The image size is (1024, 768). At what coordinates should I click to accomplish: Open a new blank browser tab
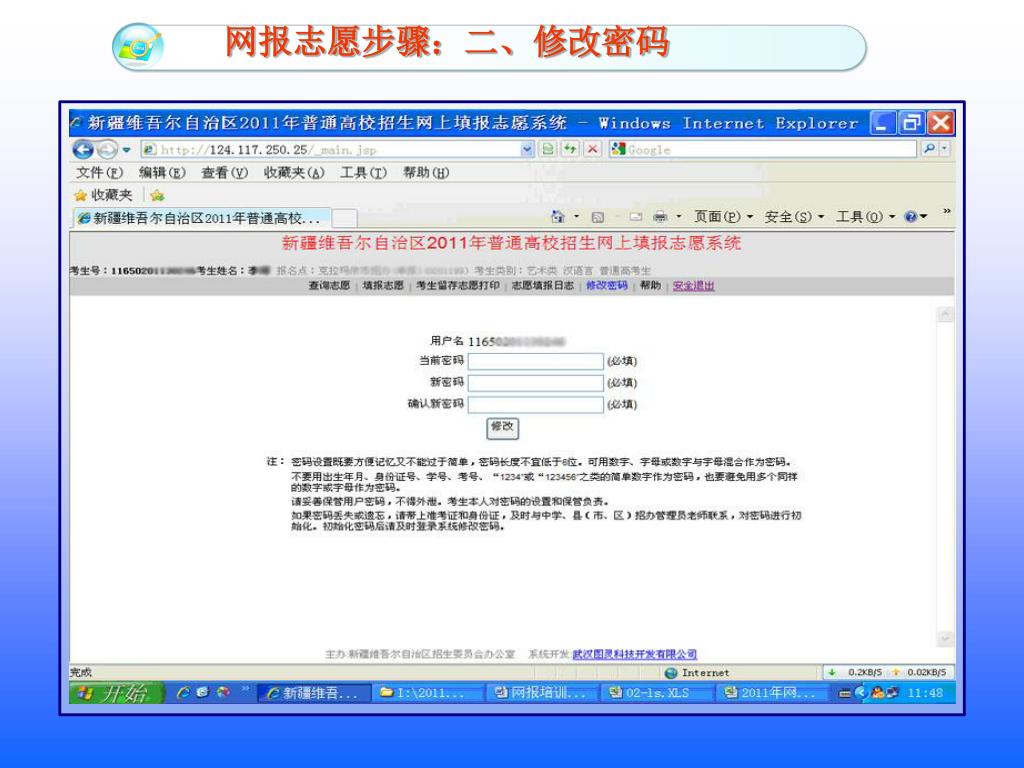(x=345, y=218)
